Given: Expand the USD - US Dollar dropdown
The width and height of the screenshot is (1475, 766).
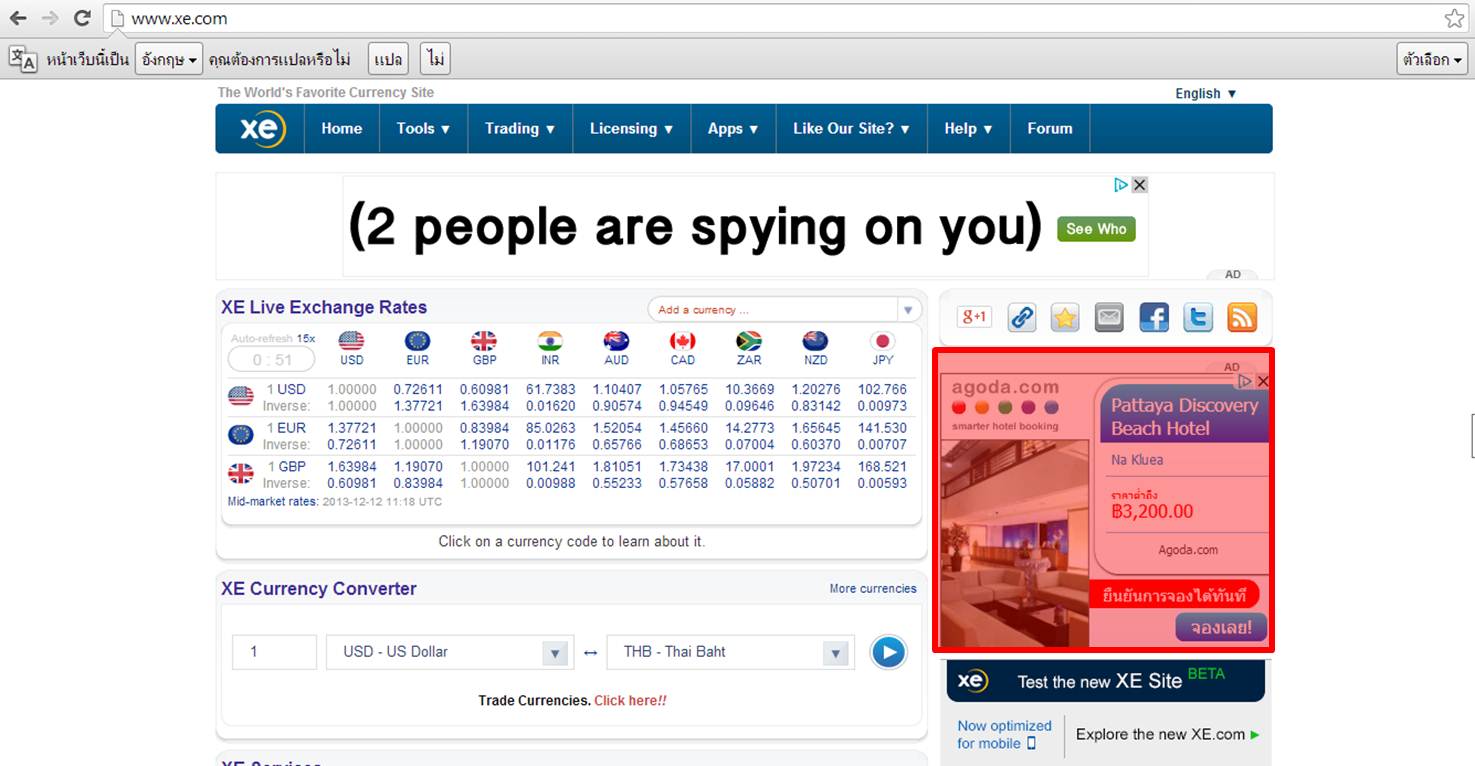Looking at the screenshot, I should pyautogui.click(x=555, y=653).
